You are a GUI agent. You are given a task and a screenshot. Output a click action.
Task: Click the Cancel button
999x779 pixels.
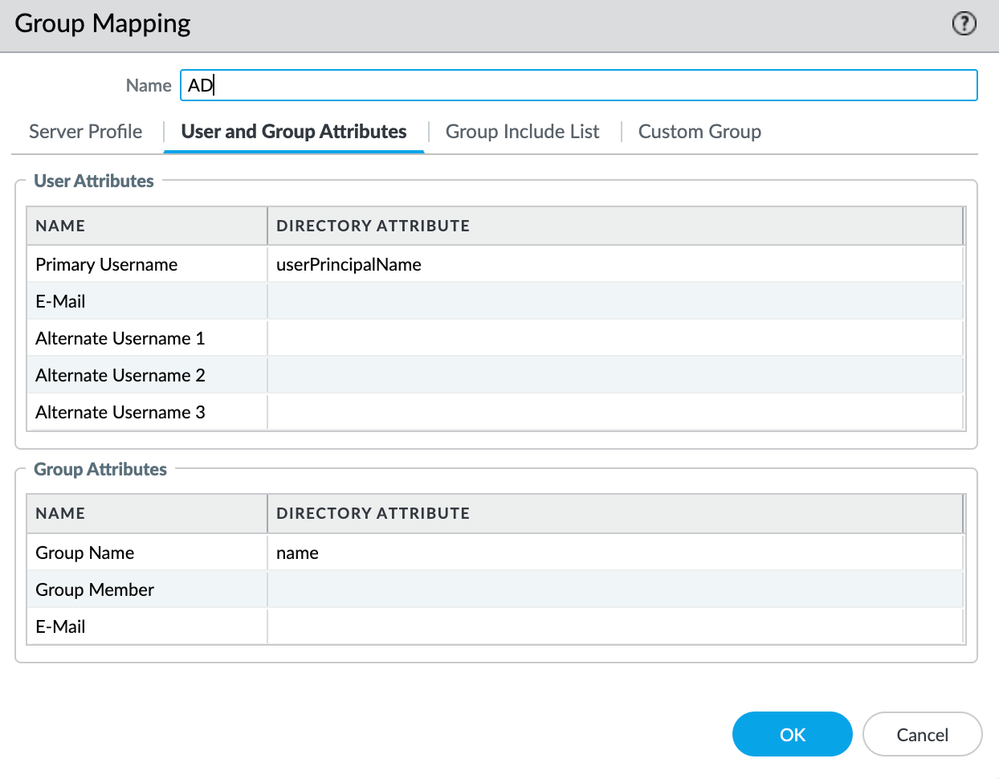click(921, 735)
